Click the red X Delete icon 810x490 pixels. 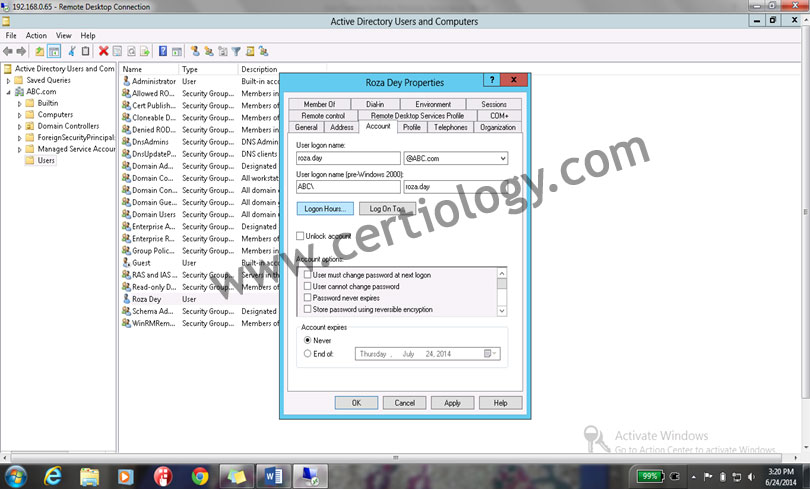(103, 51)
